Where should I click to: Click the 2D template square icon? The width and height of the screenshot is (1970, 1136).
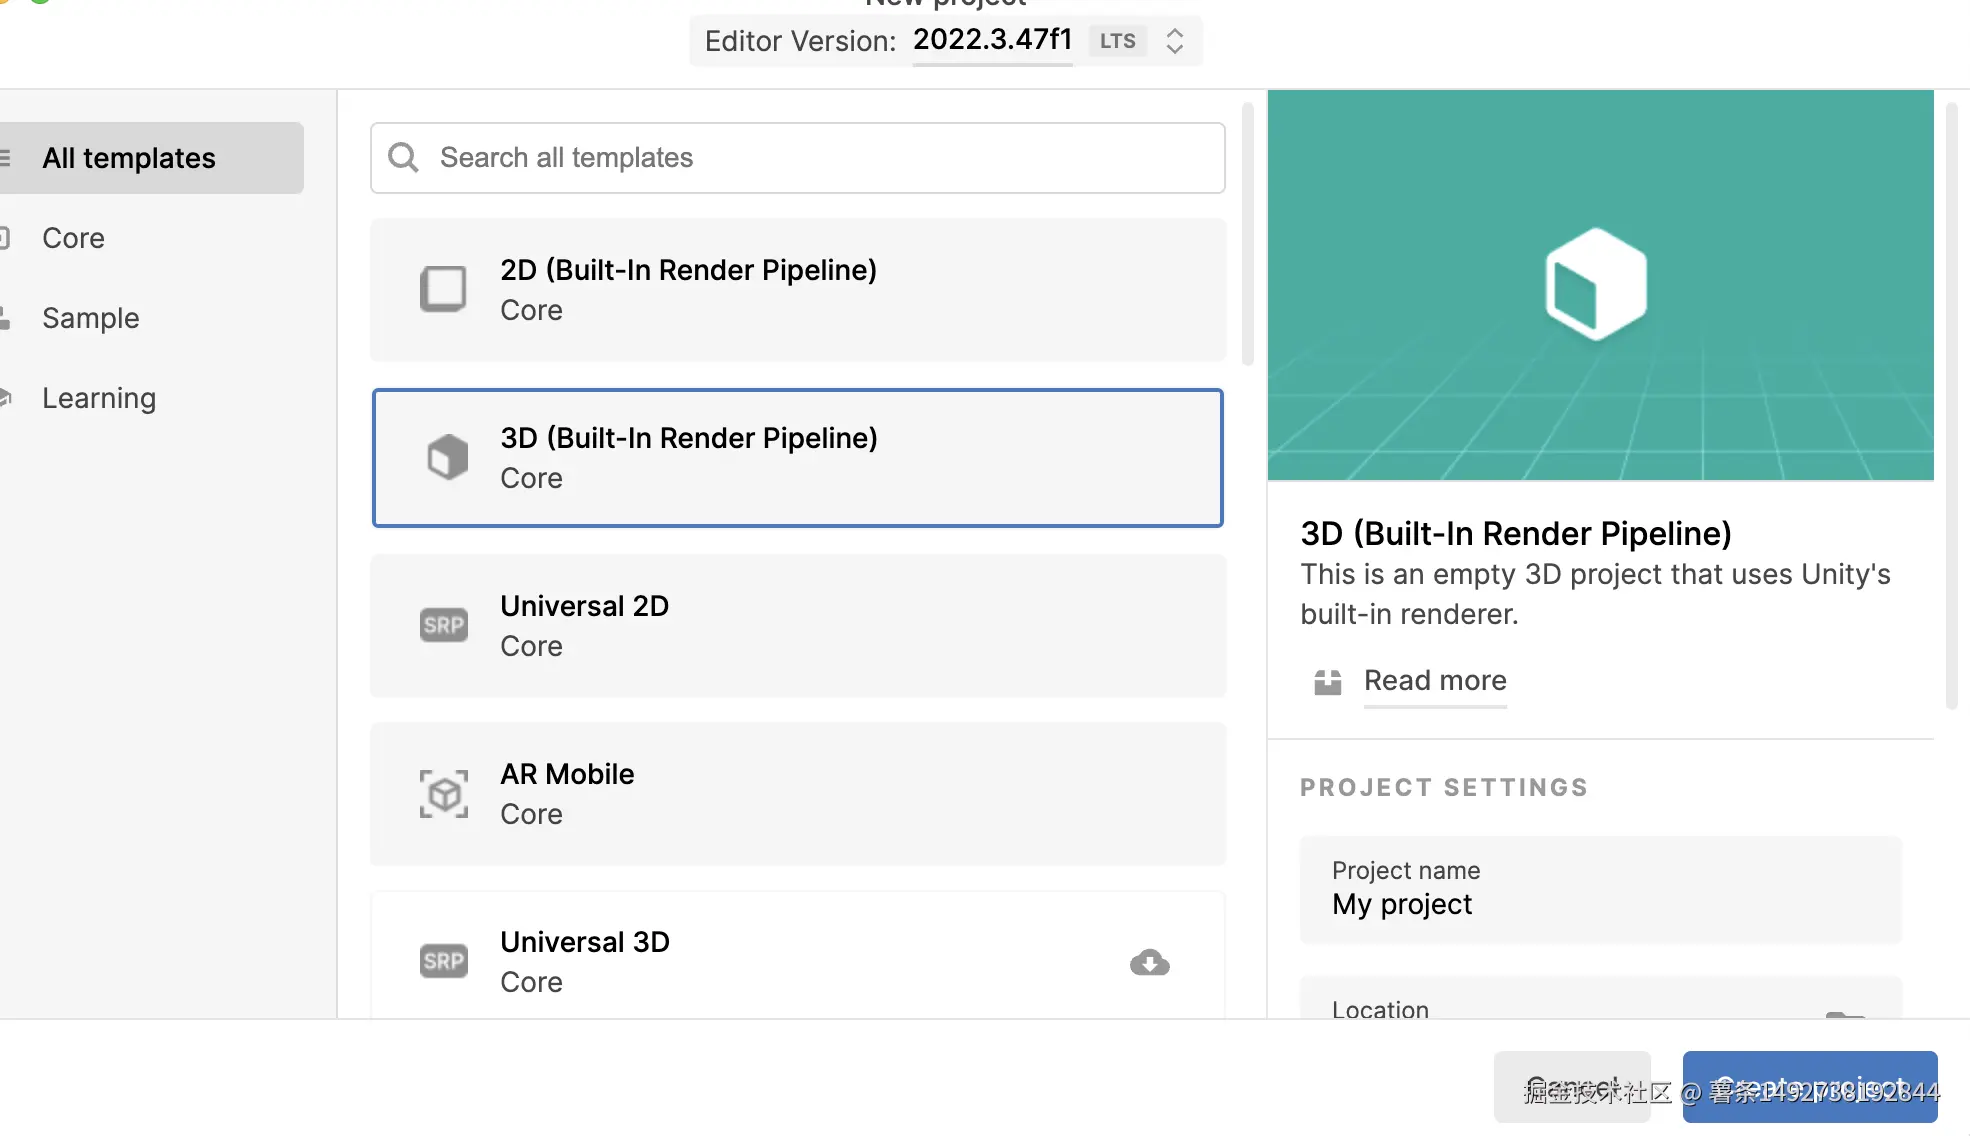(443, 289)
